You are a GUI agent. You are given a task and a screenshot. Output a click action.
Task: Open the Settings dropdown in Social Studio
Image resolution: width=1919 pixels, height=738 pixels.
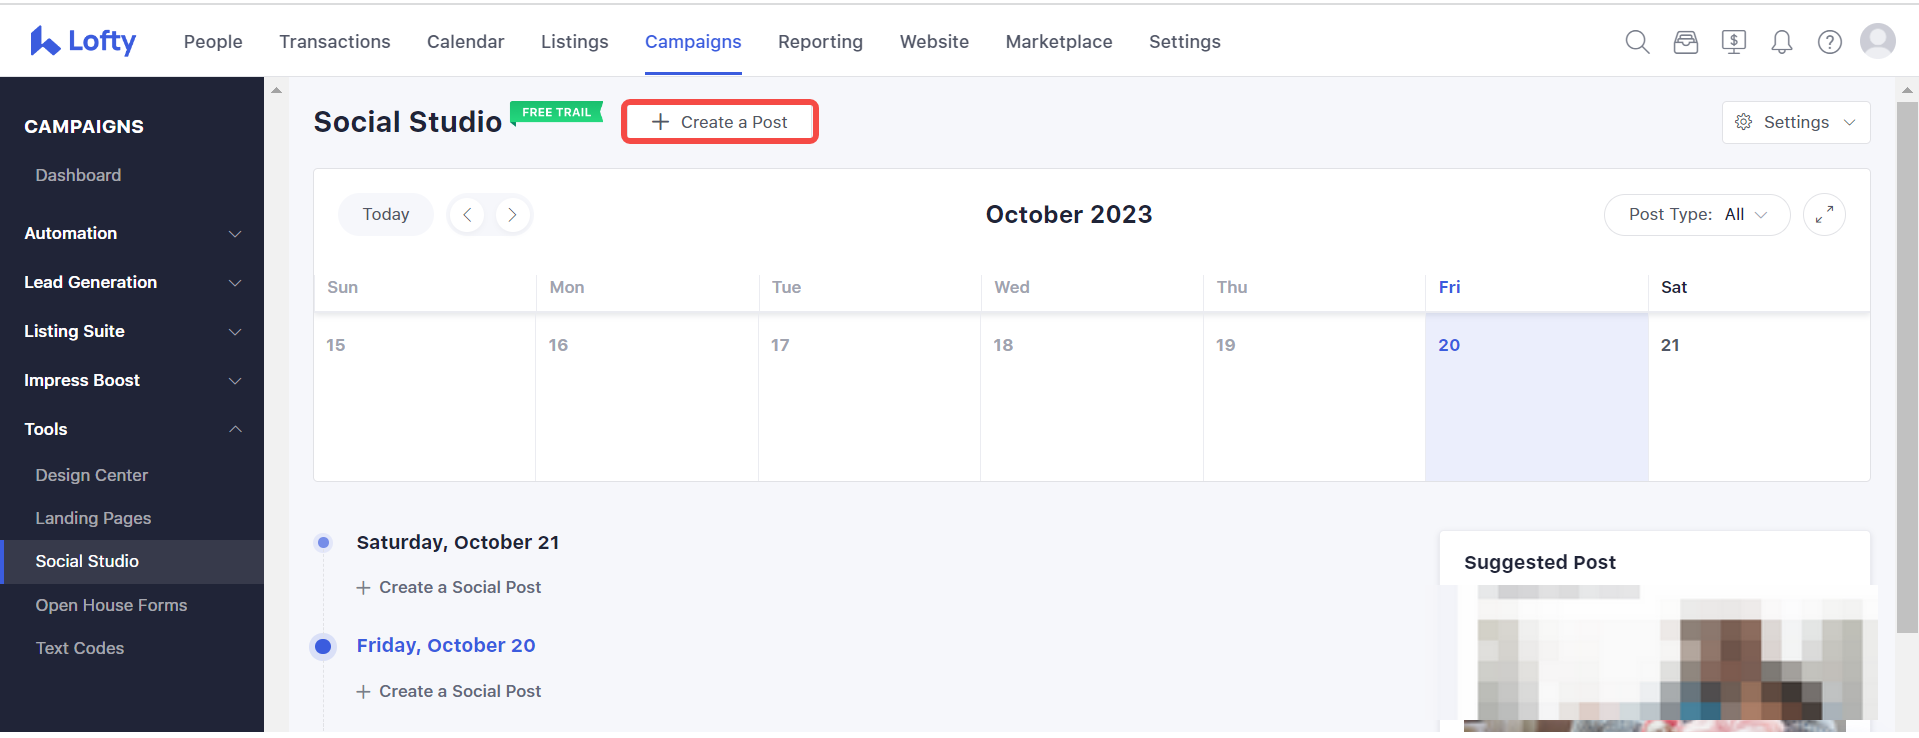[1796, 122]
